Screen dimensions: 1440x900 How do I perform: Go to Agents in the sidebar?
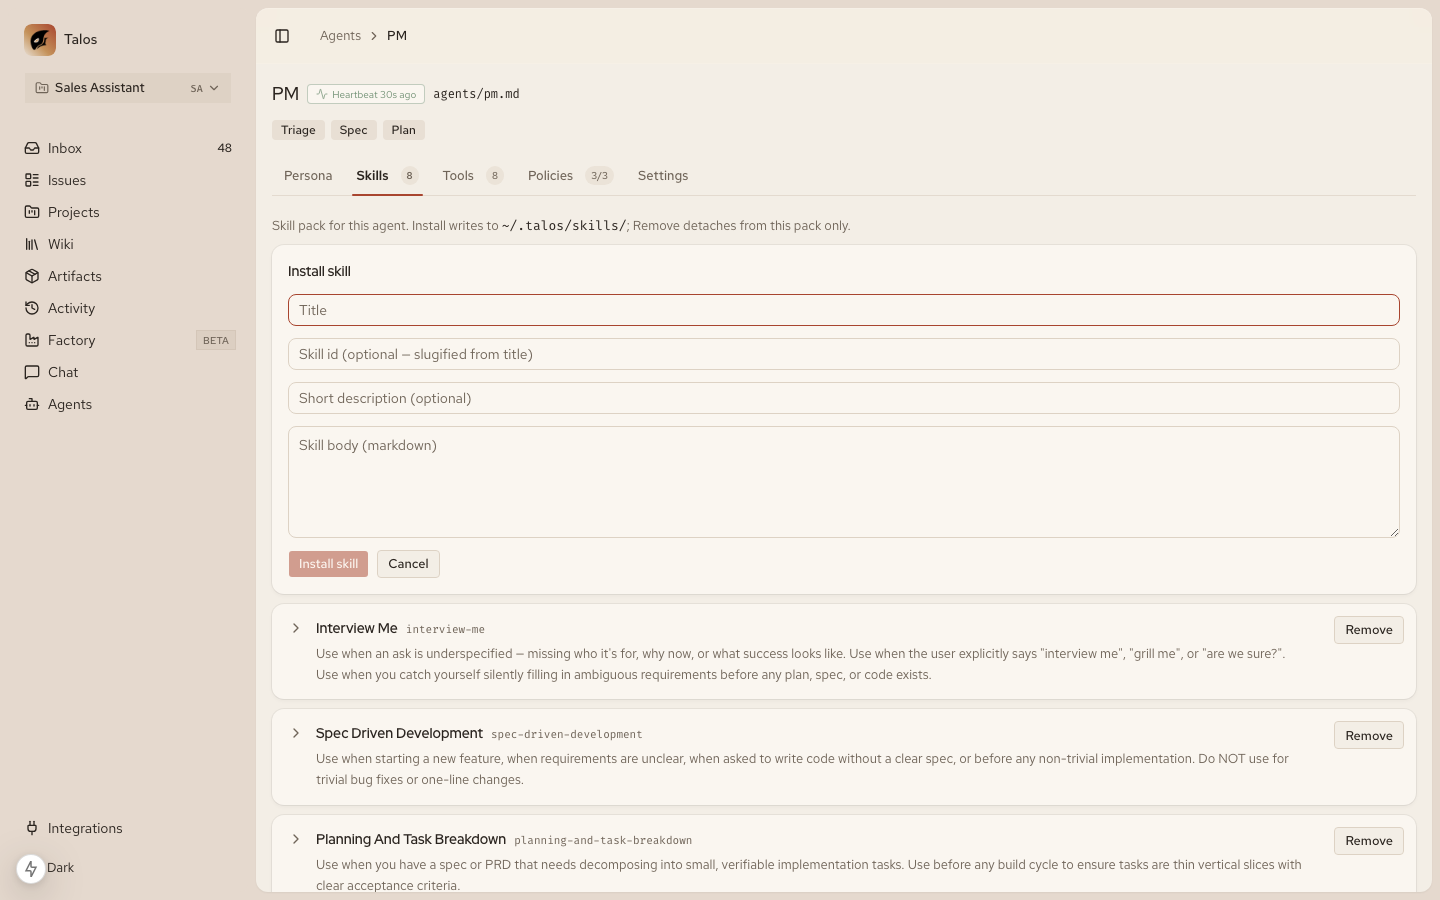coord(128,404)
